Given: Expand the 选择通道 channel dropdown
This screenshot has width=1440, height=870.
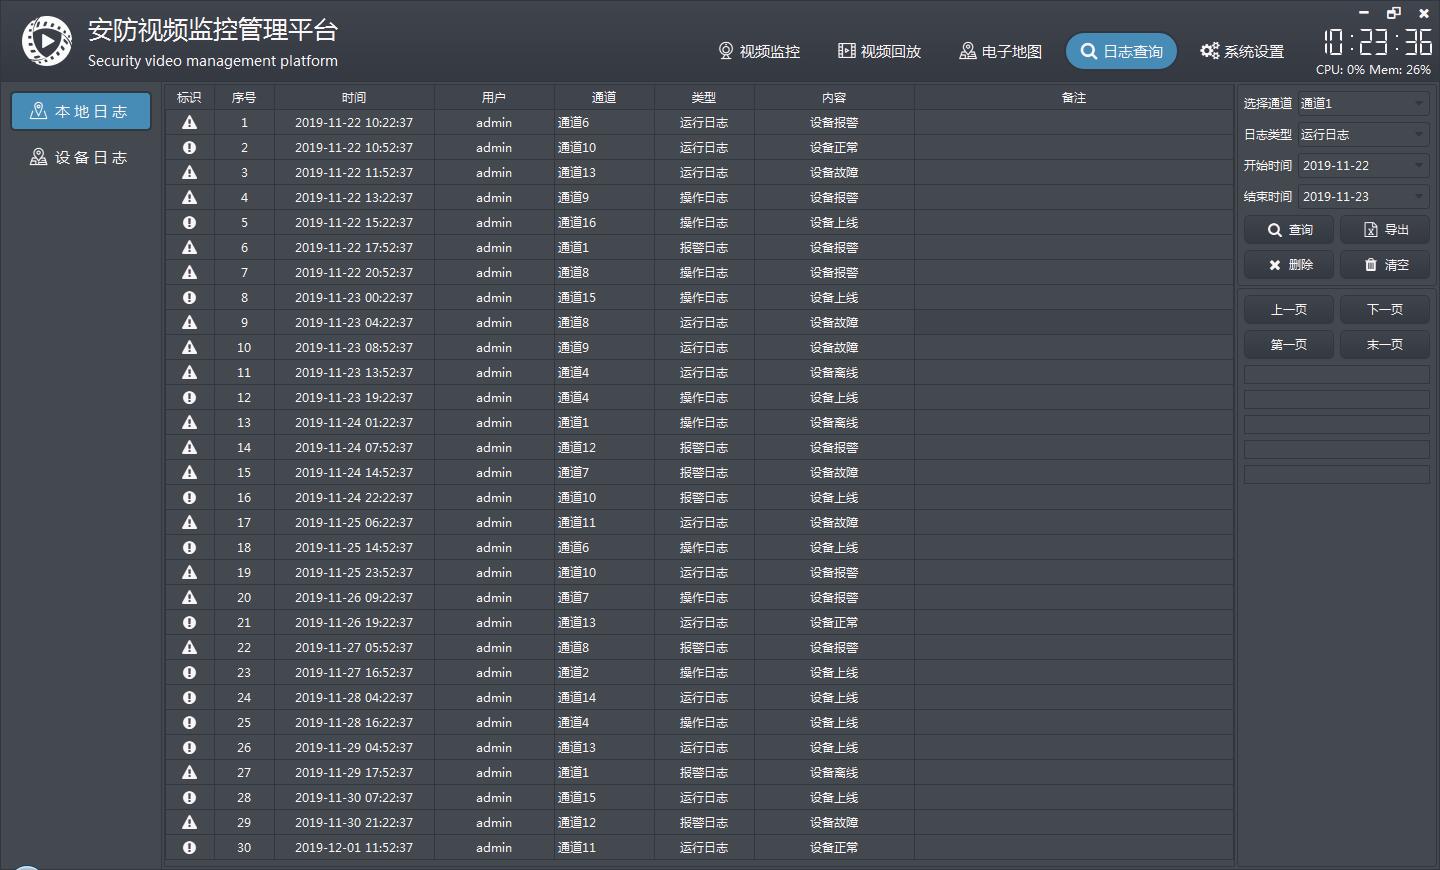Looking at the screenshot, I should click(1364, 103).
